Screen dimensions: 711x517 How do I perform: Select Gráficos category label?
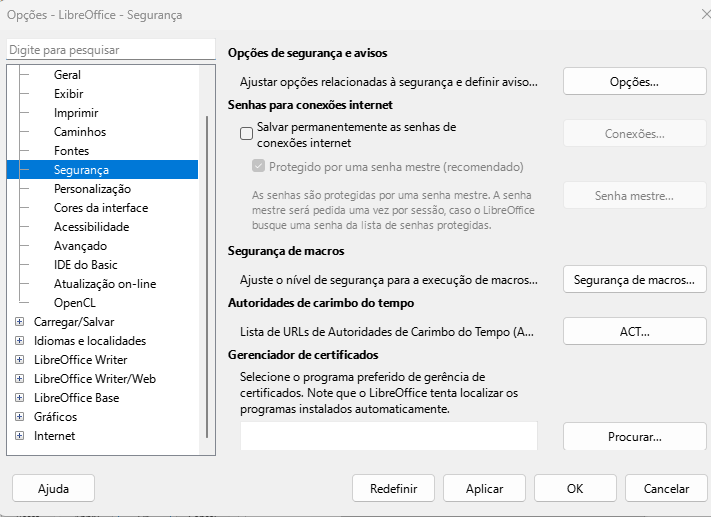tap(55, 417)
